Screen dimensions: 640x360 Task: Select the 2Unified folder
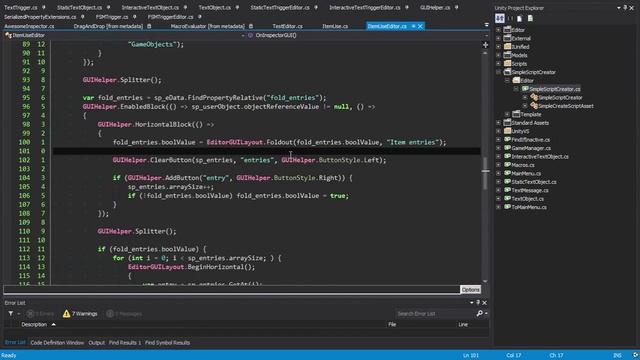tap(520, 47)
